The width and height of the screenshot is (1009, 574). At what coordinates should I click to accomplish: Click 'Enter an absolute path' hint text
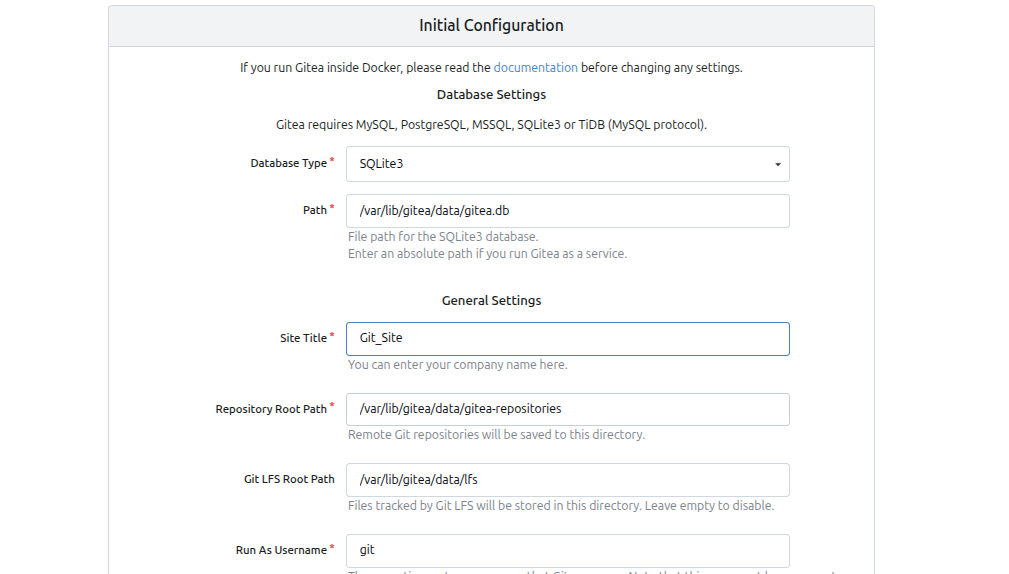pos(487,254)
